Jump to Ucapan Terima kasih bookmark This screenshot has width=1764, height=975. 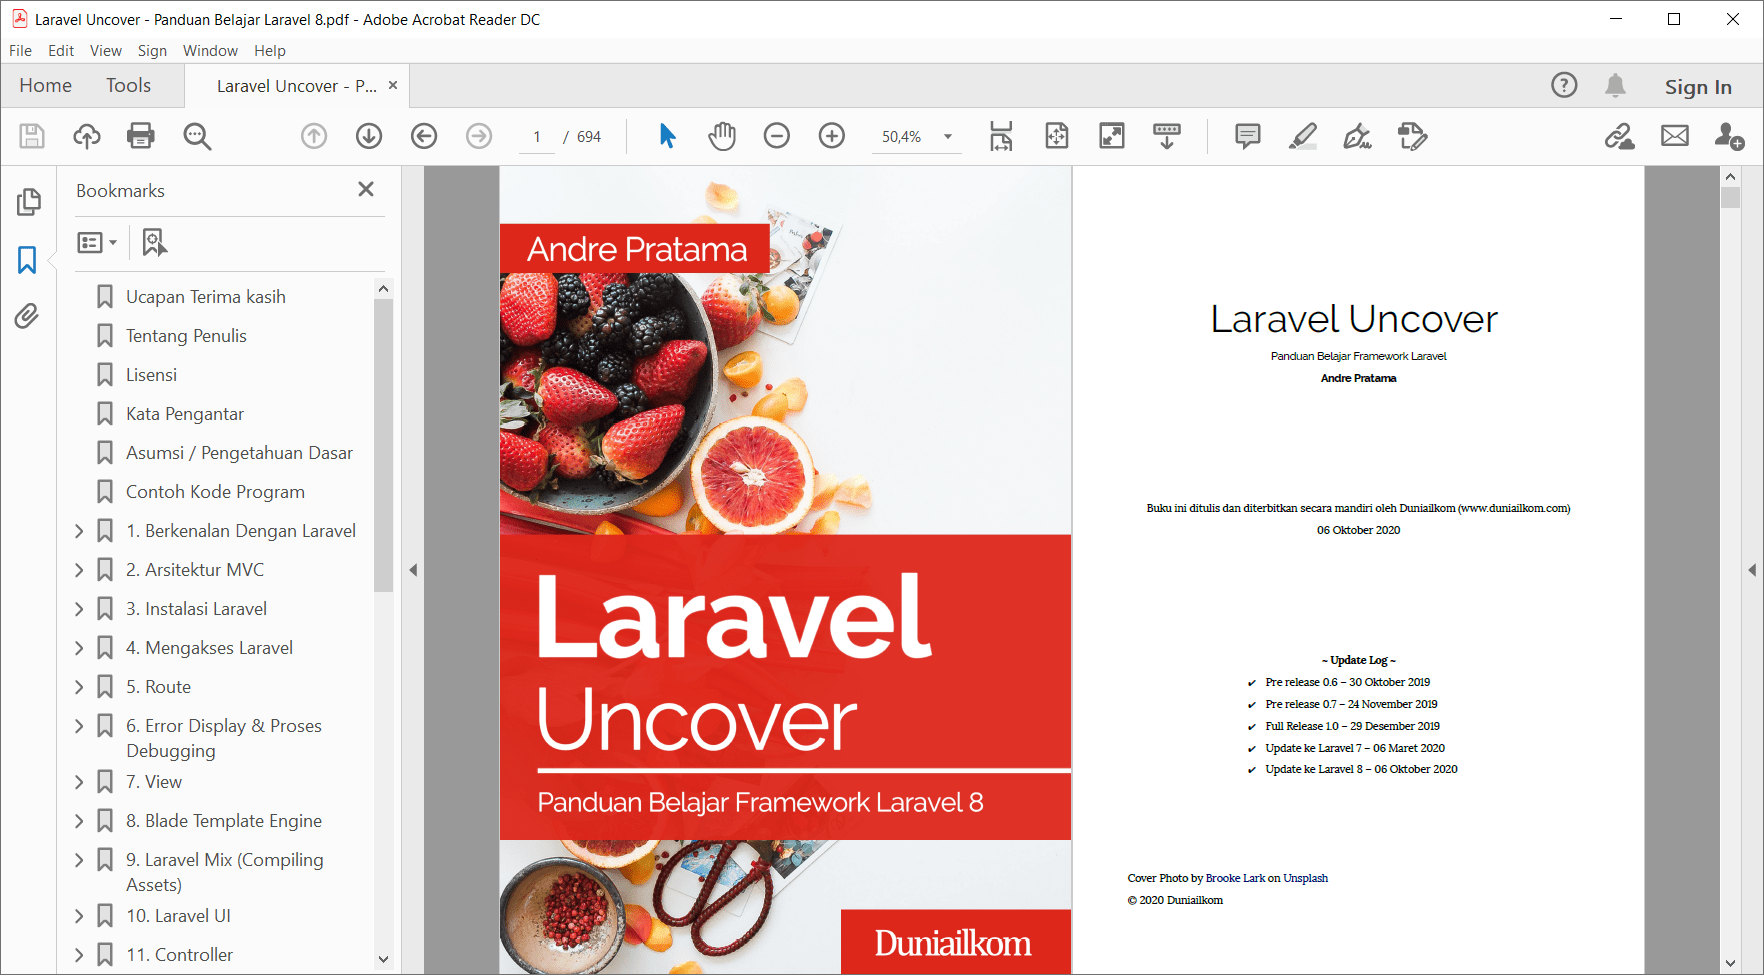point(205,297)
